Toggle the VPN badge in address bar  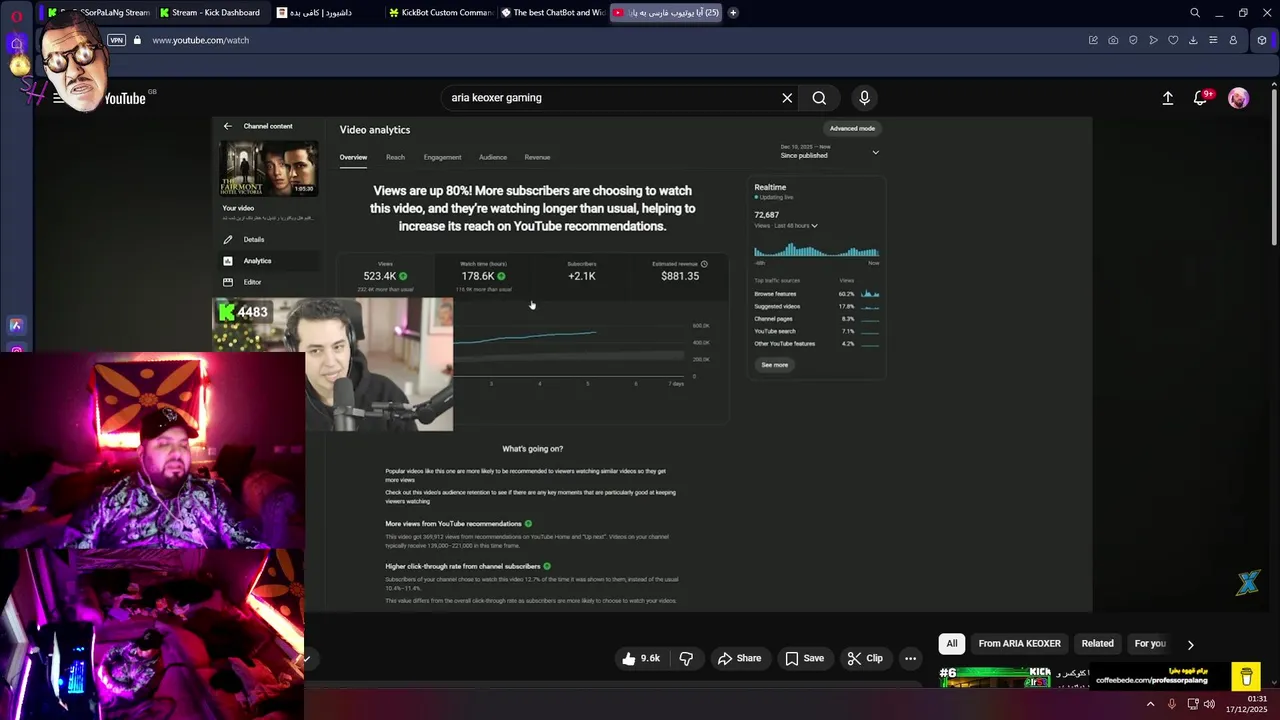point(116,40)
